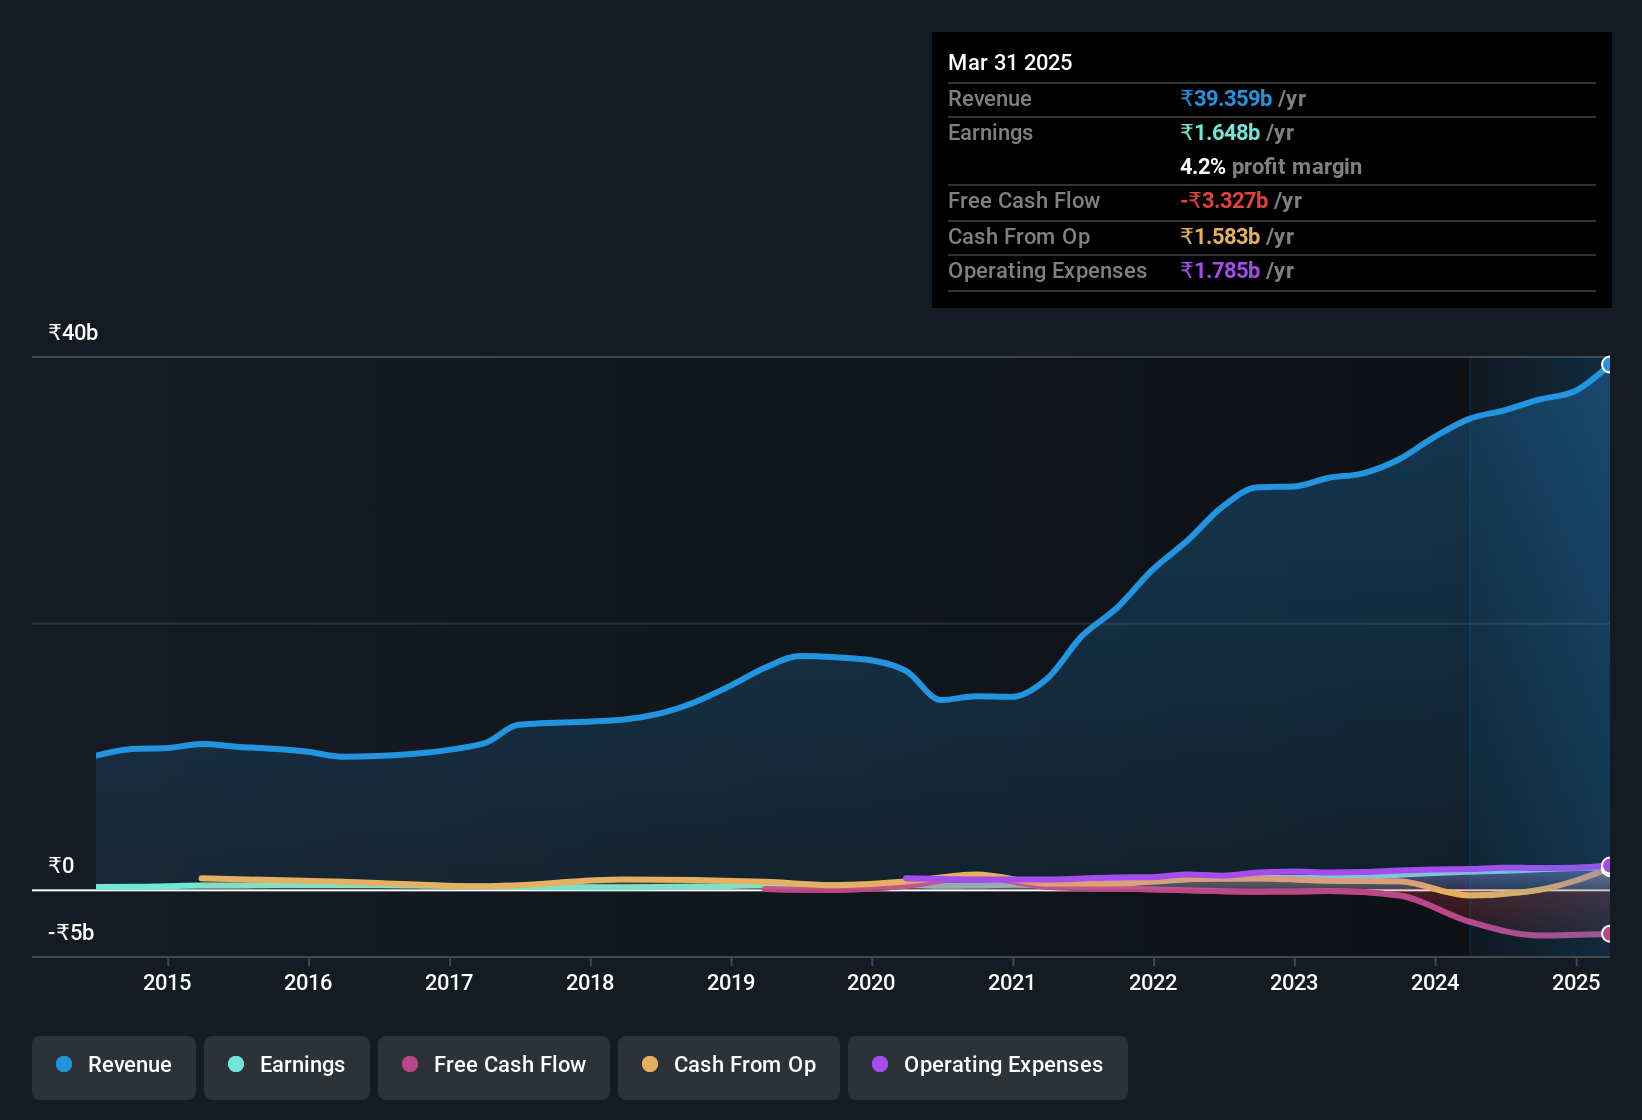This screenshot has height=1120, width=1642.
Task: Toggle the Revenue series visibility
Action: (113, 1065)
